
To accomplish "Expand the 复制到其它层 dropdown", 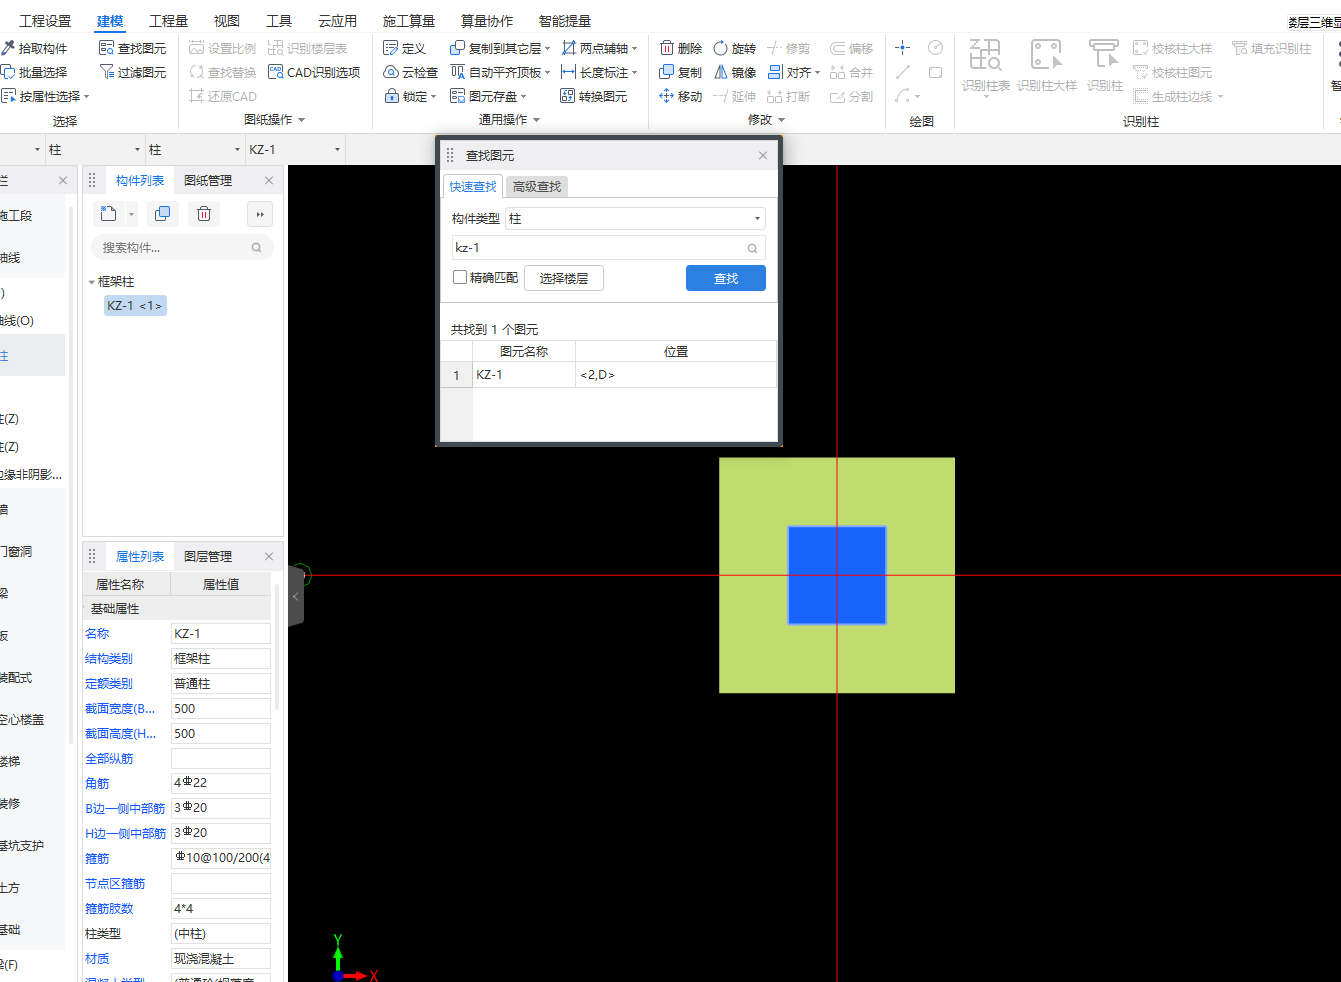I will pos(547,49).
